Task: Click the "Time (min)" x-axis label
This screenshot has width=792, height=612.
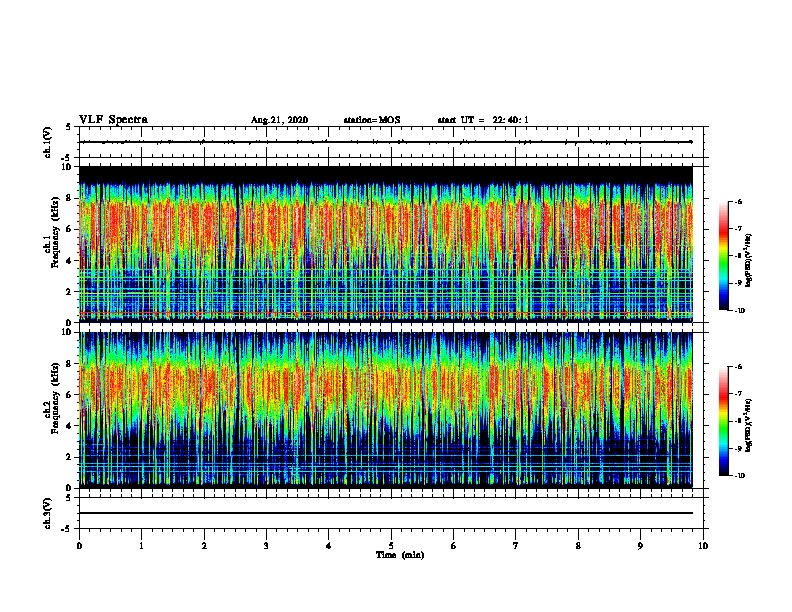Action: [x=400, y=555]
